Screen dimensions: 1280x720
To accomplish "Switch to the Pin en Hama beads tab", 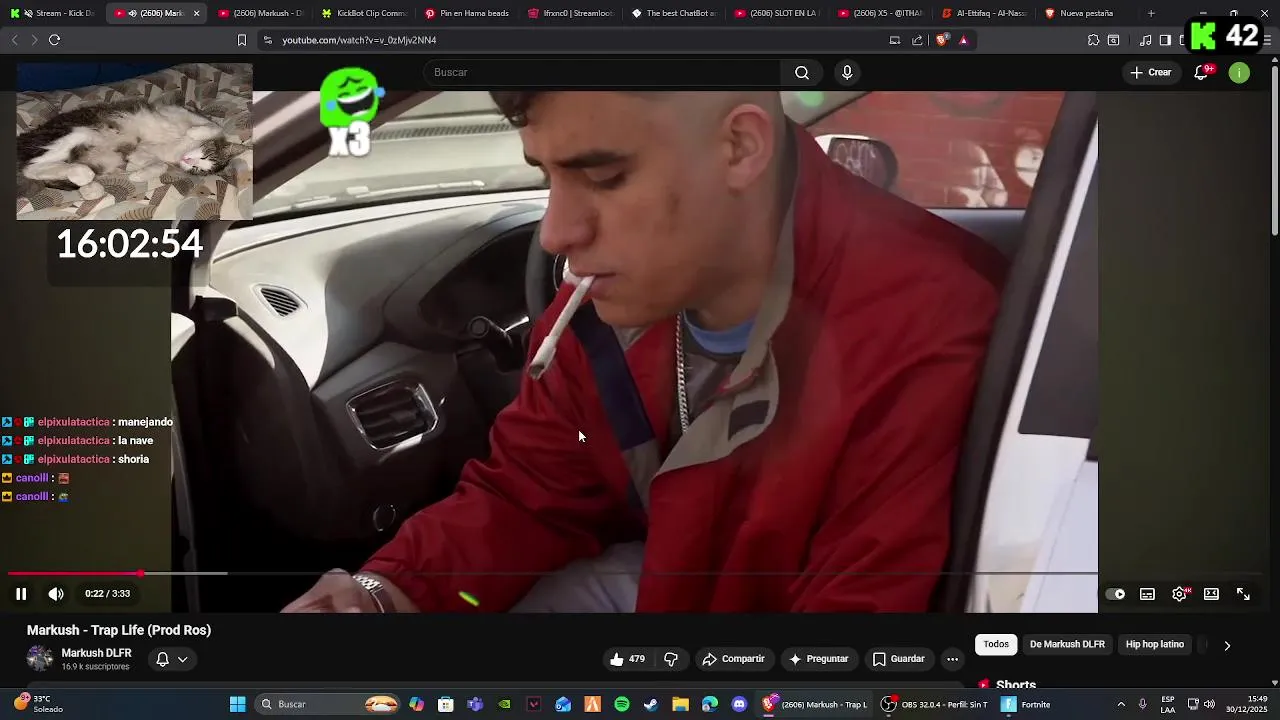I will pyautogui.click(x=466, y=13).
